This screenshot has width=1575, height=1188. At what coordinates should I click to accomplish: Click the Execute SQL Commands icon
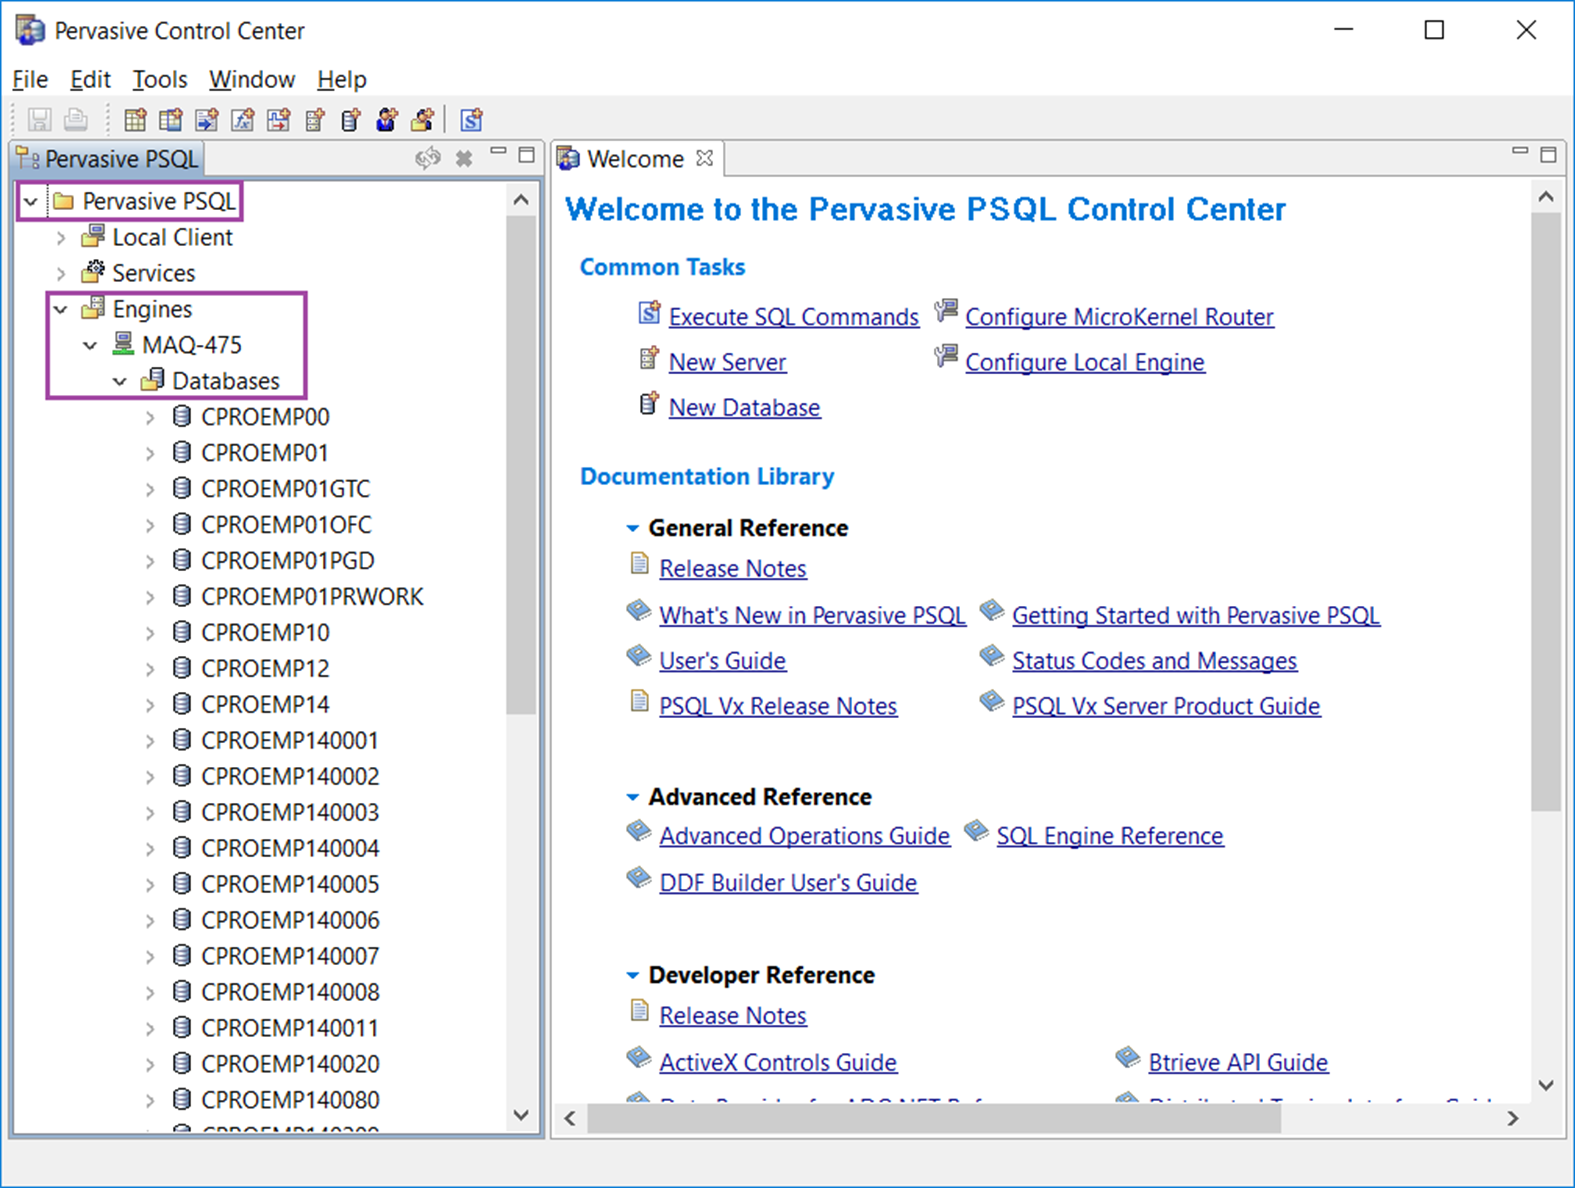click(x=650, y=313)
